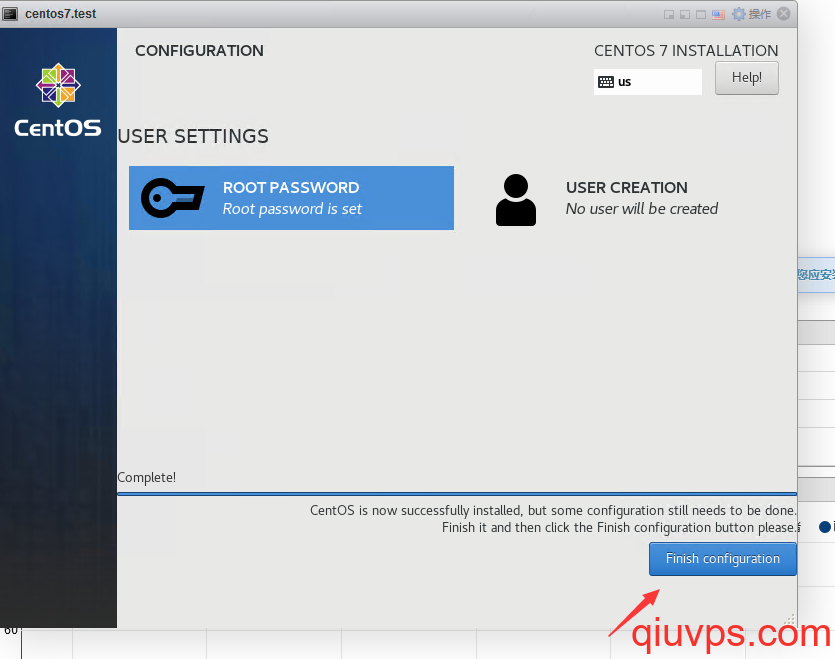The height and width of the screenshot is (659, 835).
Task: Click the person icon for user creation
Action: [516, 199]
